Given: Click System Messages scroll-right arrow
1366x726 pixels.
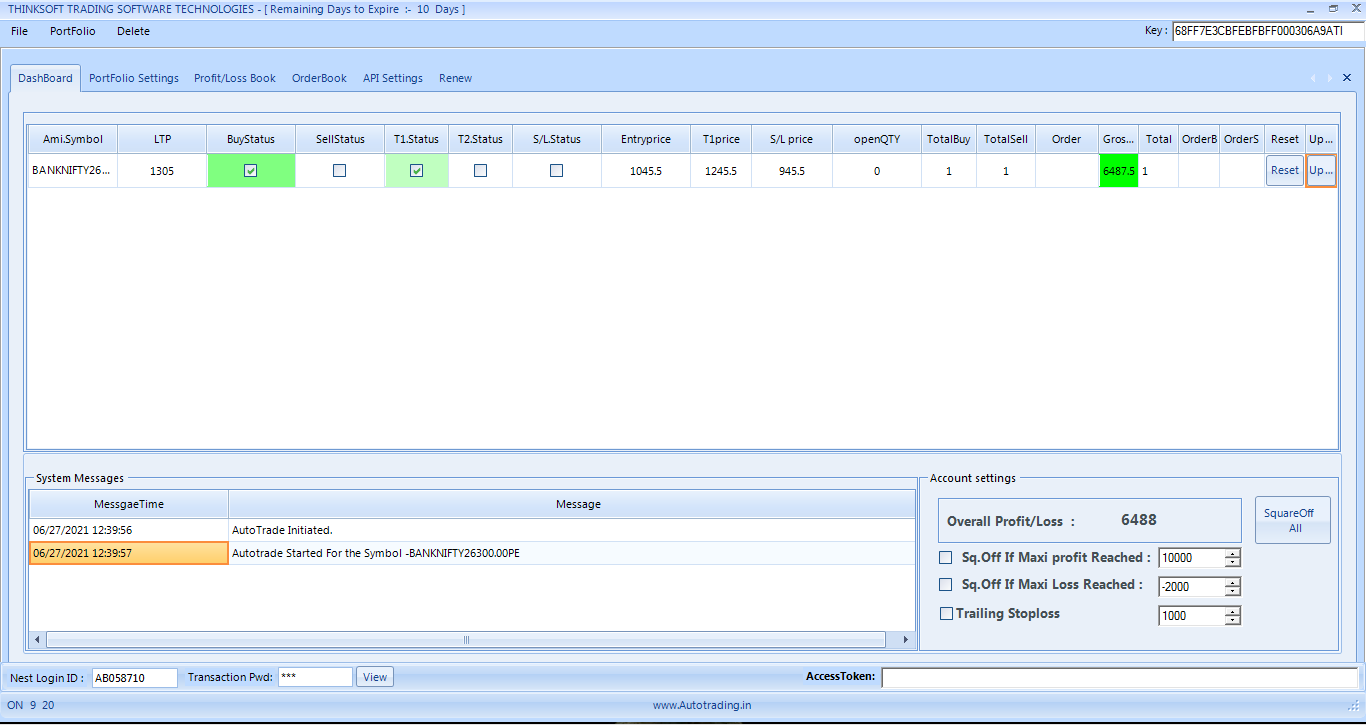Looking at the screenshot, I should [906, 640].
